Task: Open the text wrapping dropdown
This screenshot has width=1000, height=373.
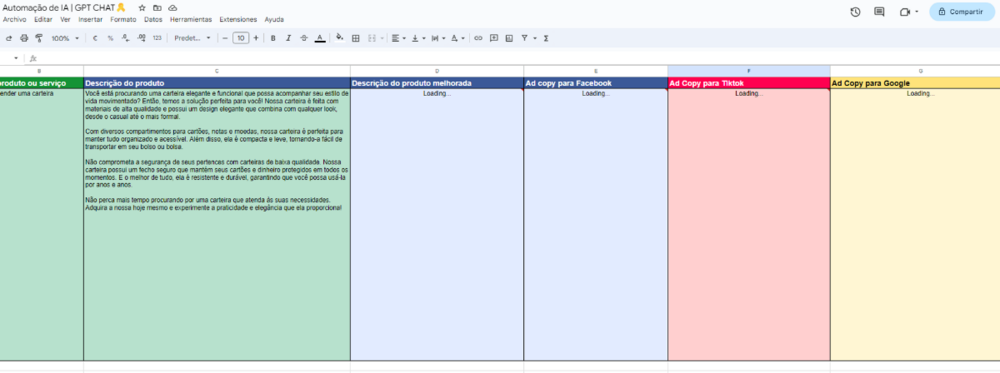Action: click(438, 38)
